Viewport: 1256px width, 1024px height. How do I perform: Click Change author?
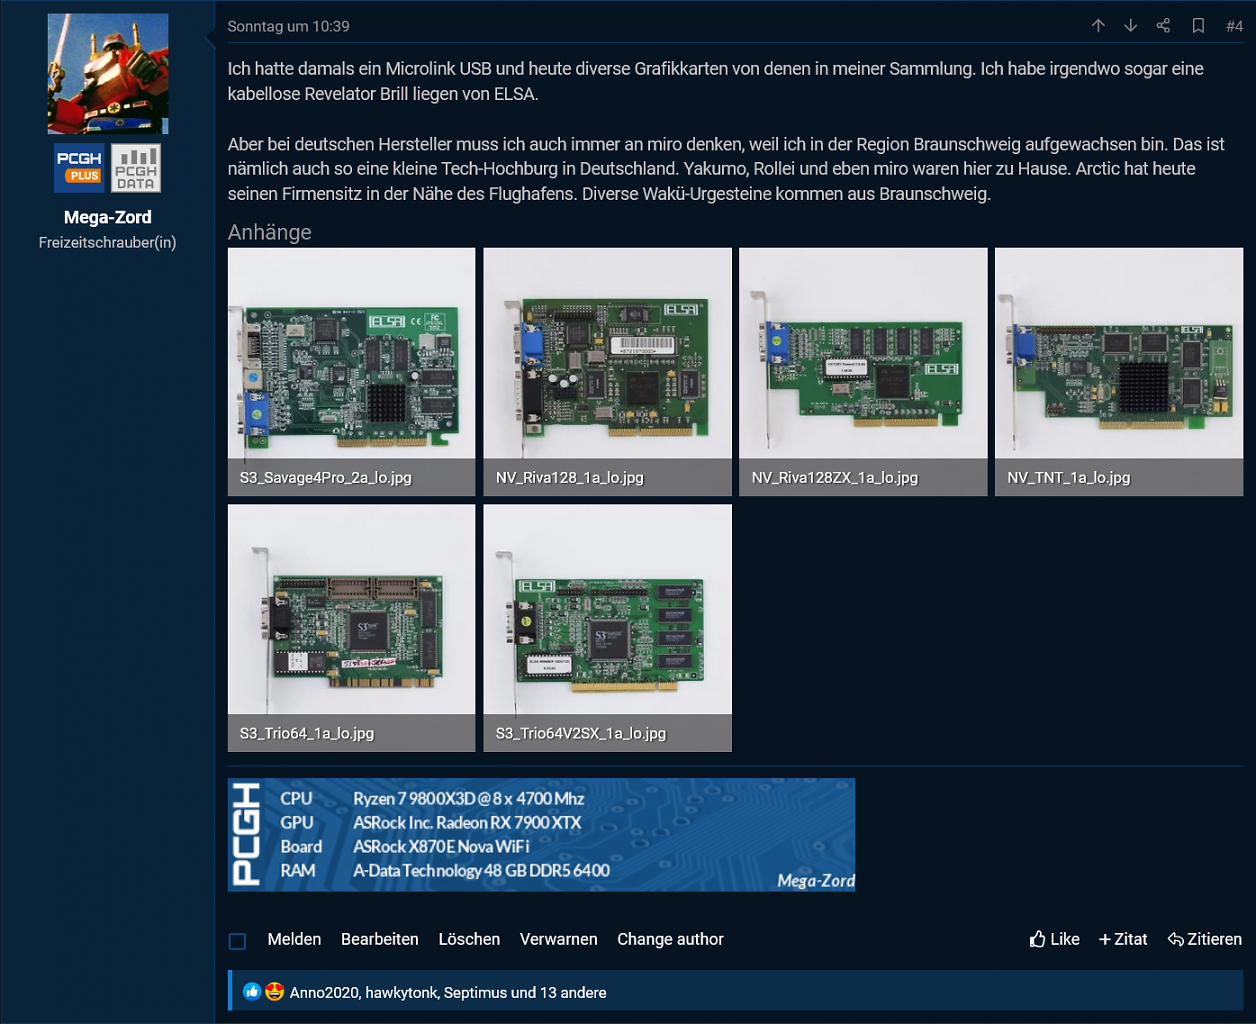[670, 939]
